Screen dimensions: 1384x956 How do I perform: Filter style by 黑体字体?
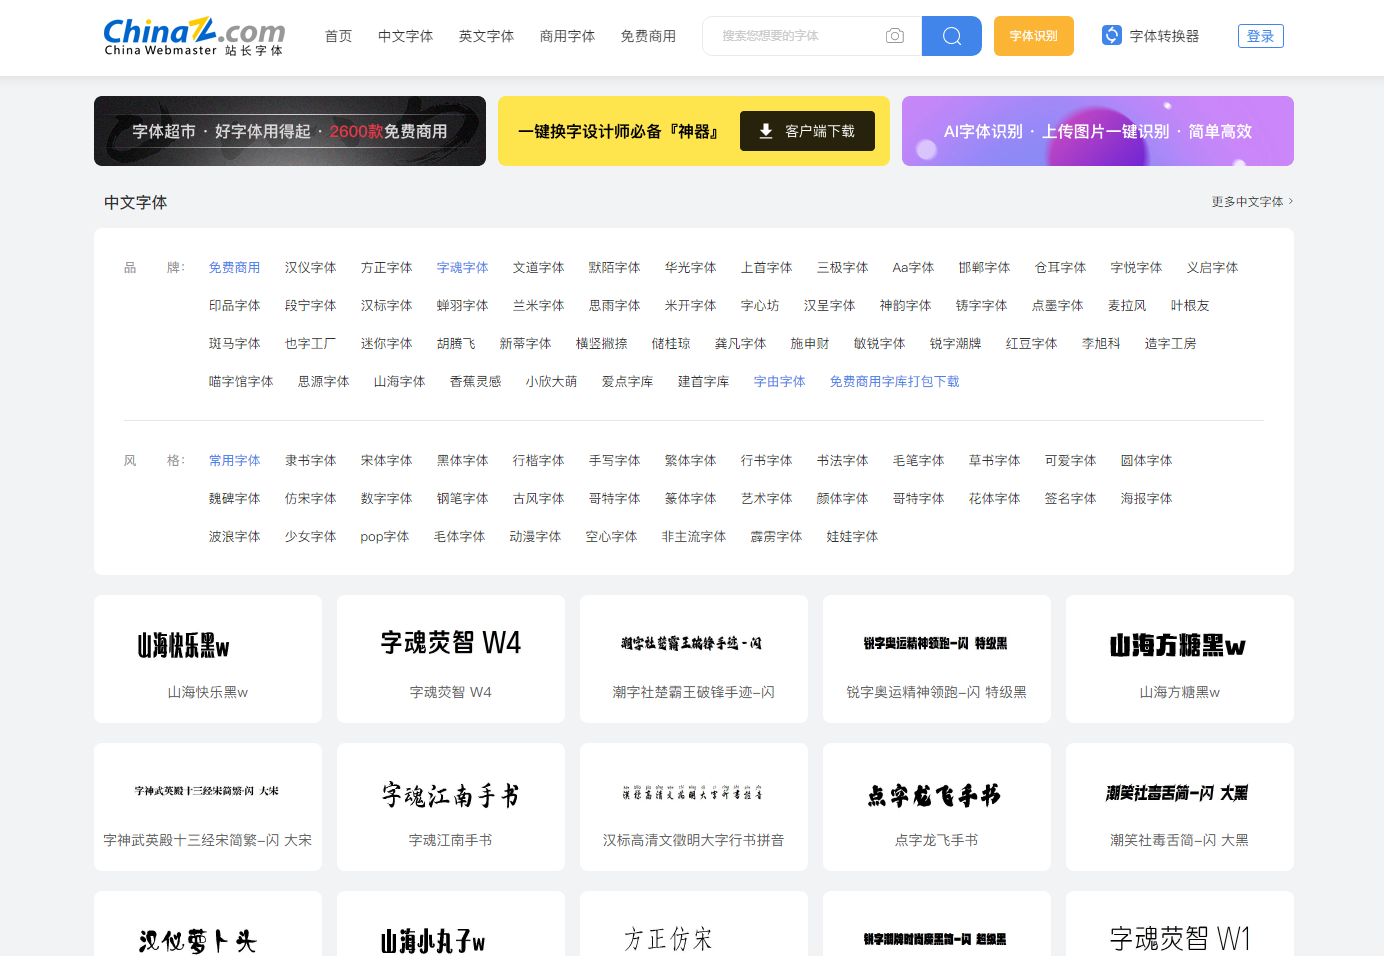463,460
